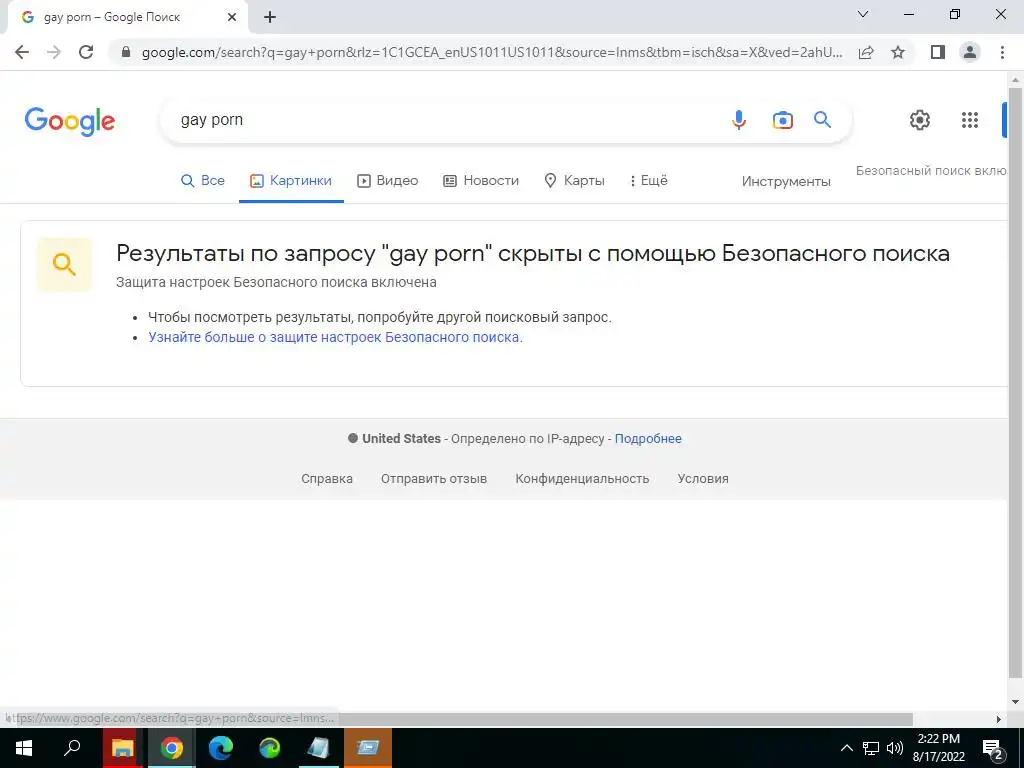Screen dimensions: 1024x768
Task: Expand the Ещё menu
Action: point(648,180)
